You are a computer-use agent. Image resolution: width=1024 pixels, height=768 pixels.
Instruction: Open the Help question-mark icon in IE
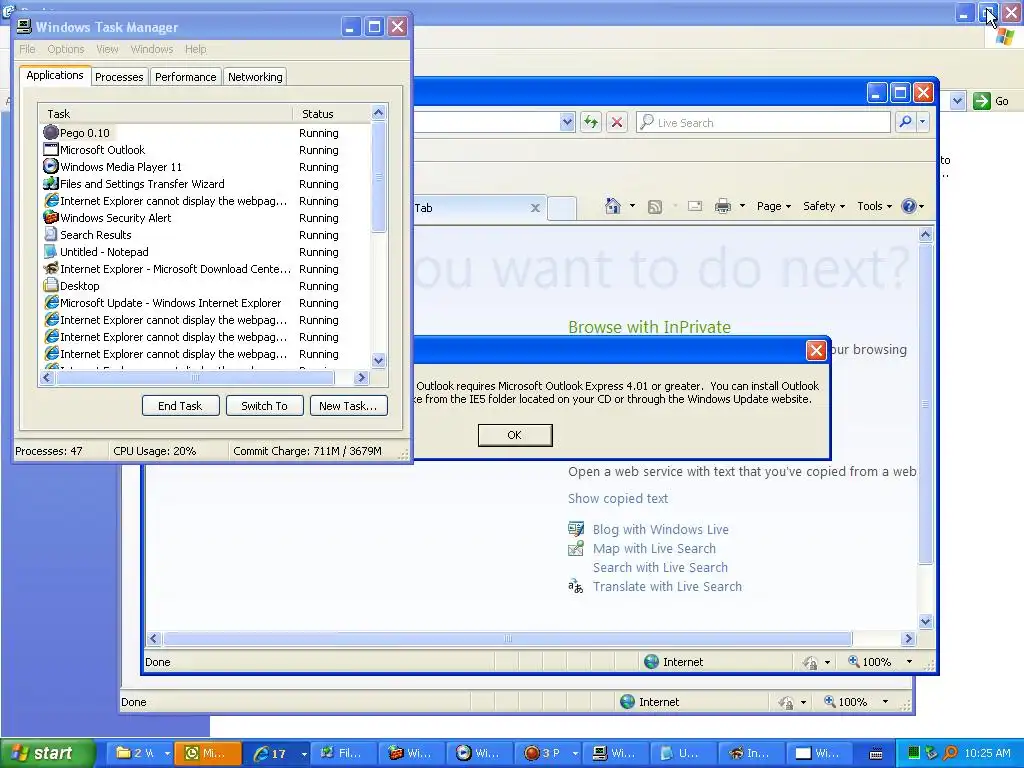click(x=908, y=206)
